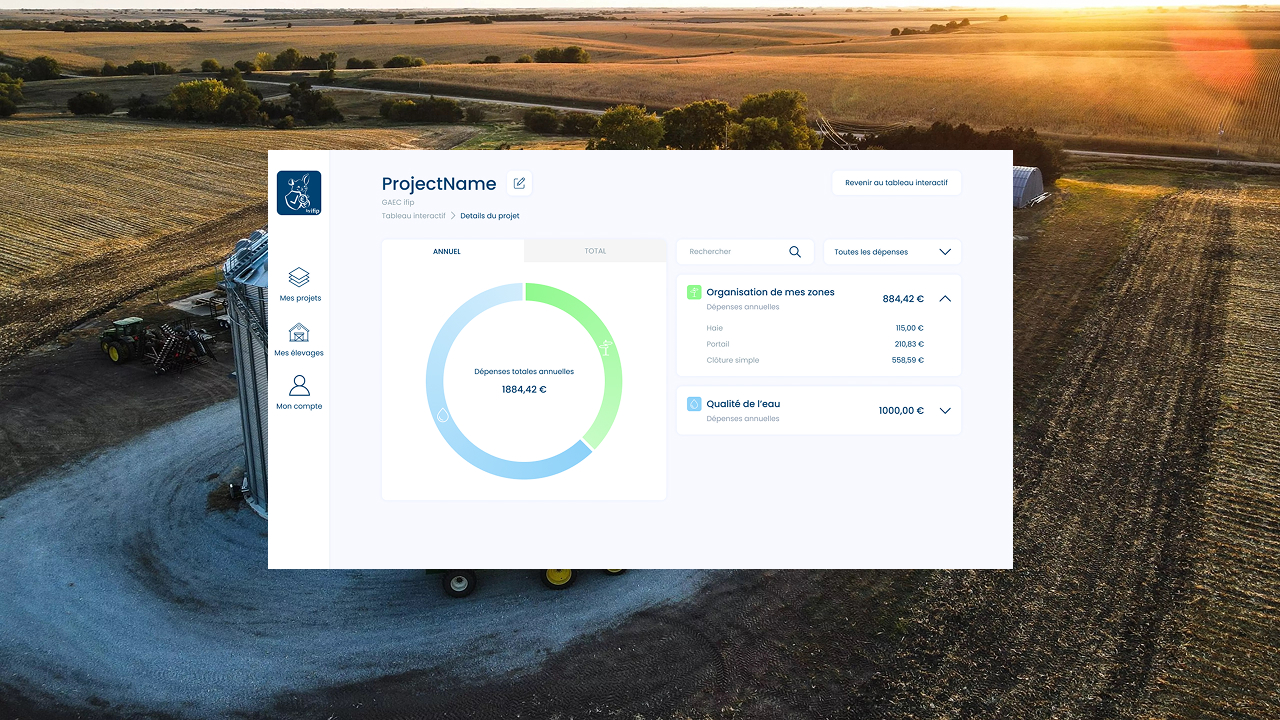Select the Clôture simple expense row
Viewport: 1280px width, 720px height.
[x=815, y=360]
